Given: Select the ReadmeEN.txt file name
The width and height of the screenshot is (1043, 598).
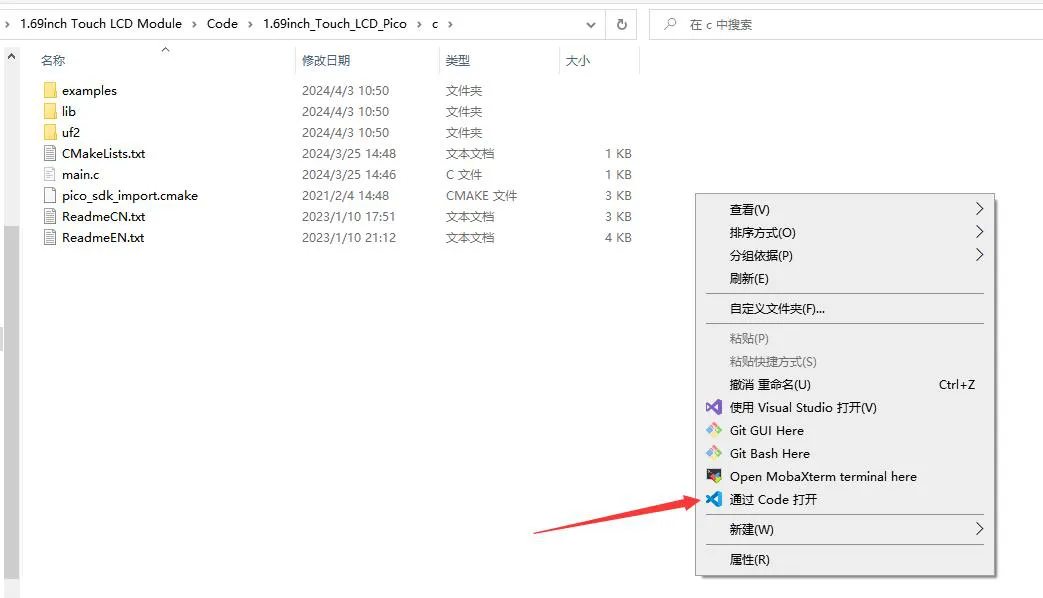Looking at the screenshot, I should tap(103, 237).
